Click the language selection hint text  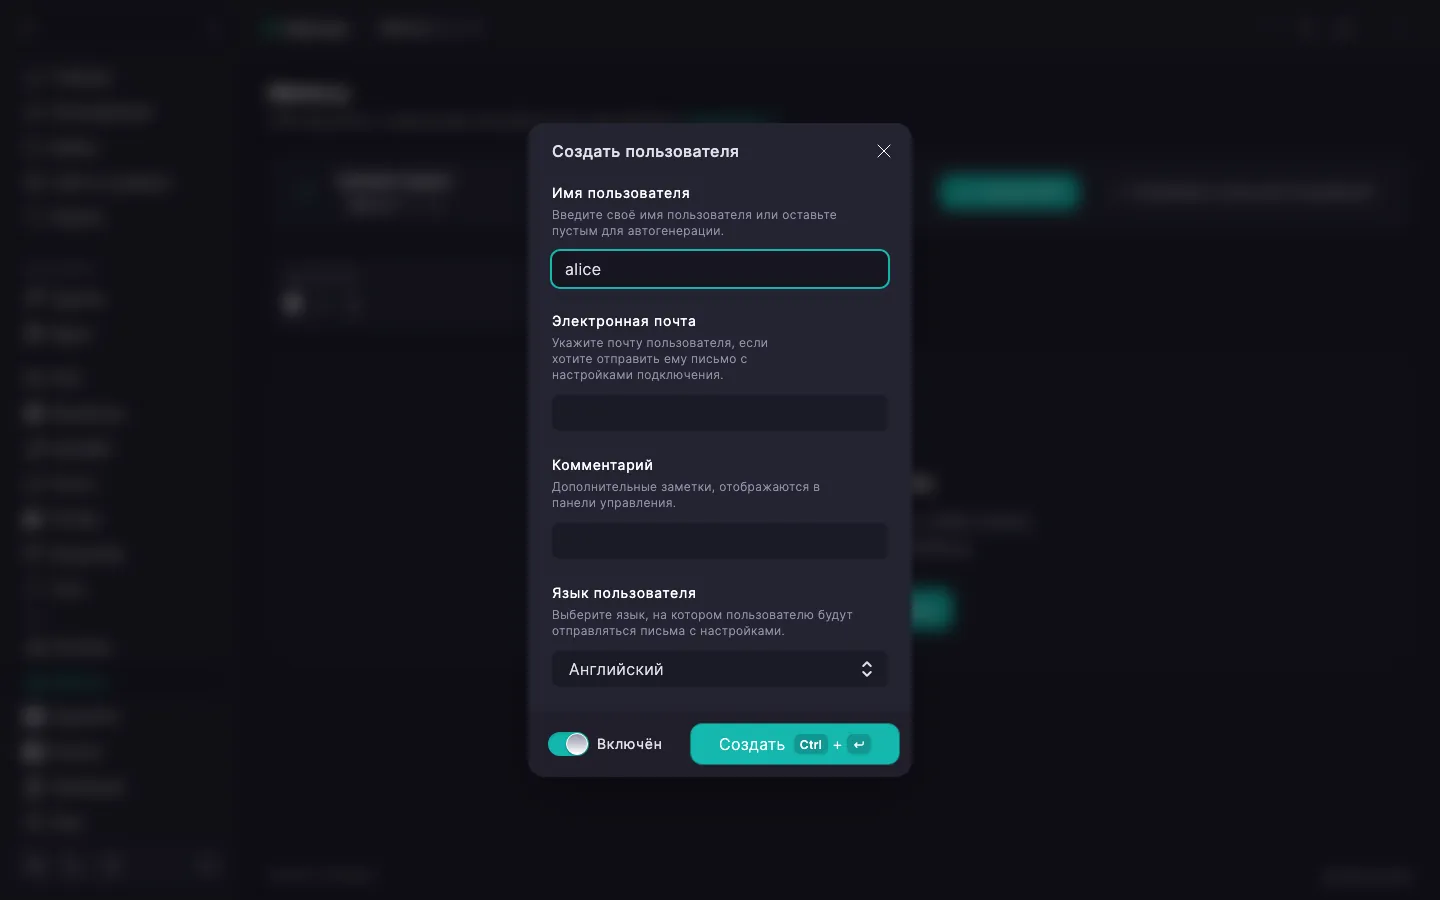(x=702, y=623)
